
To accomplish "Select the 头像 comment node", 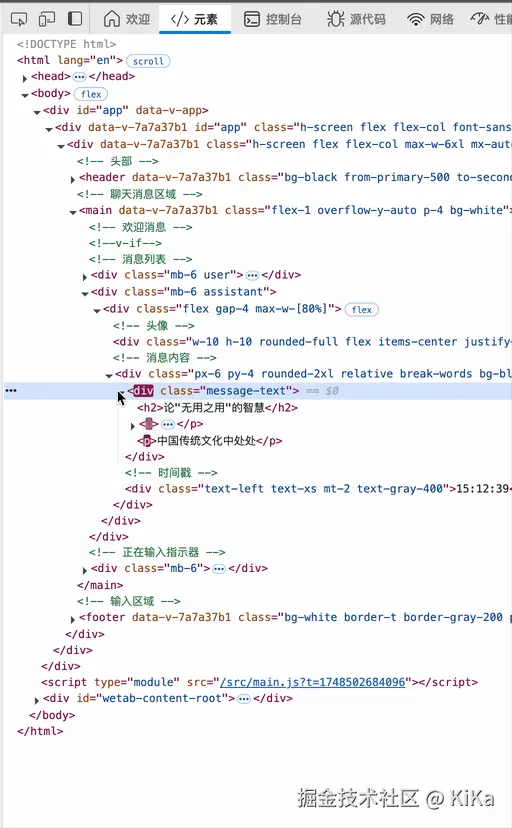I will point(154,326).
